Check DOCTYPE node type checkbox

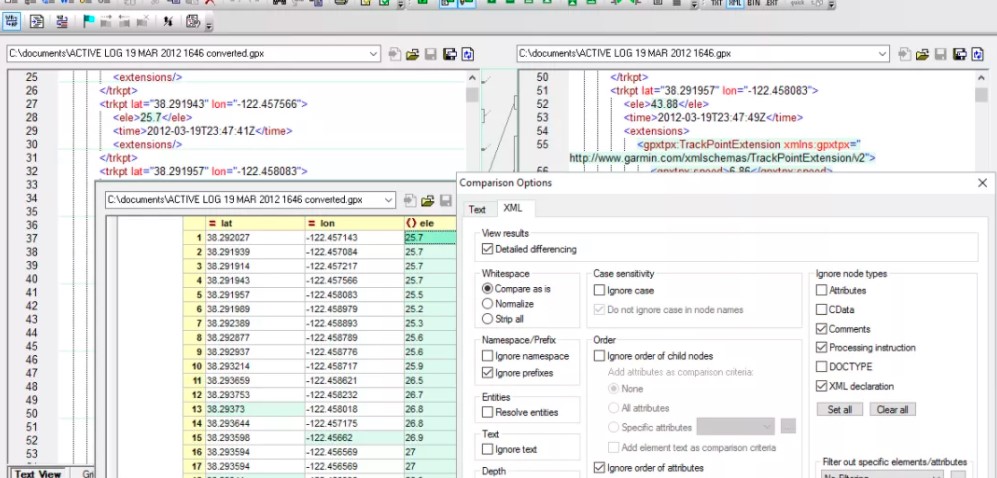pyautogui.click(x=822, y=367)
